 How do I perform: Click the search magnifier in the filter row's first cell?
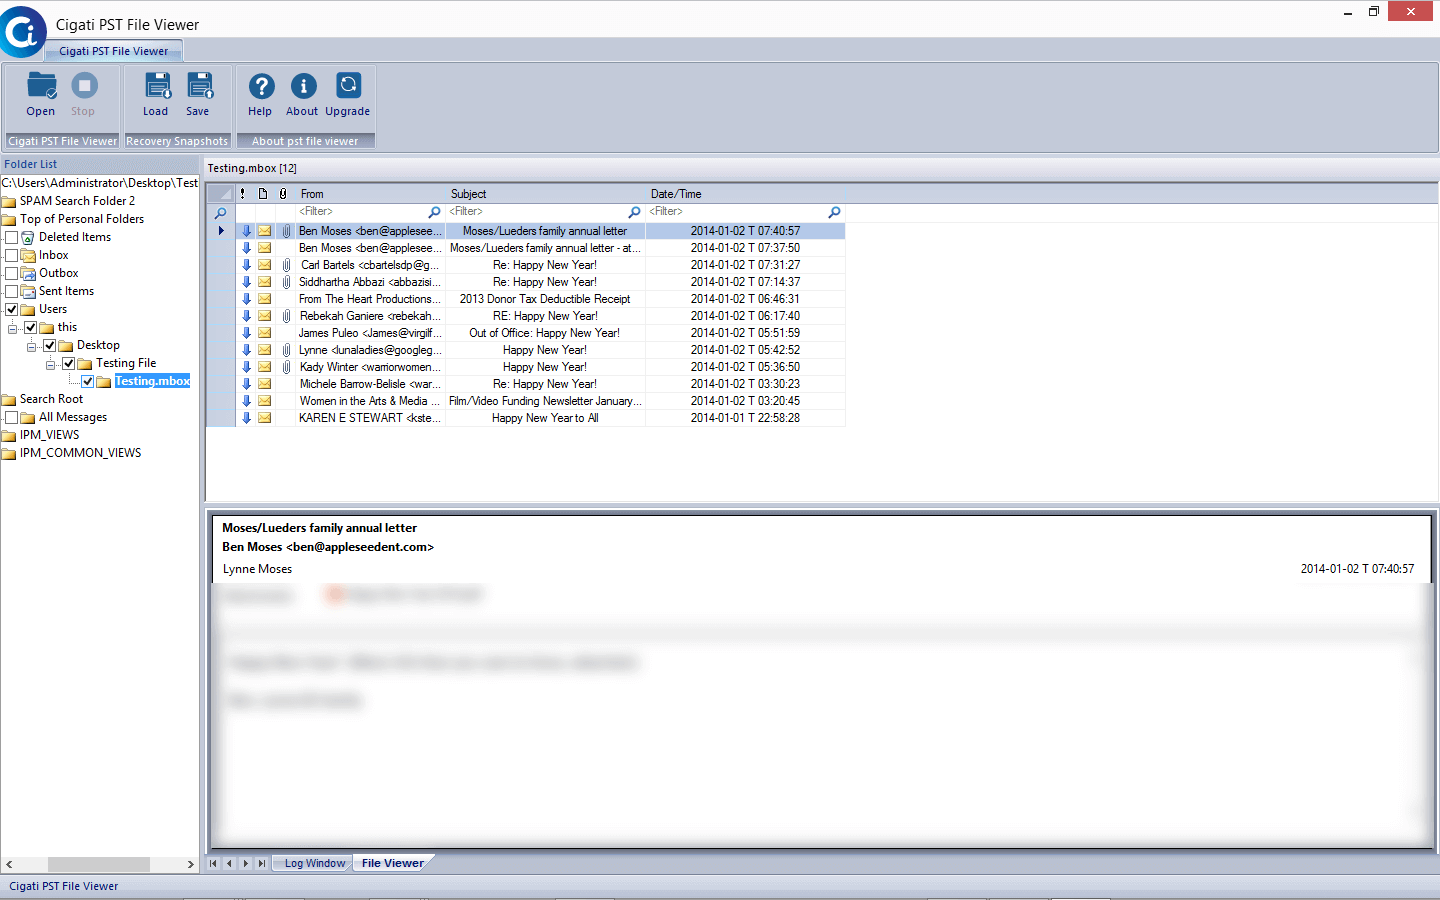click(220, 213)
